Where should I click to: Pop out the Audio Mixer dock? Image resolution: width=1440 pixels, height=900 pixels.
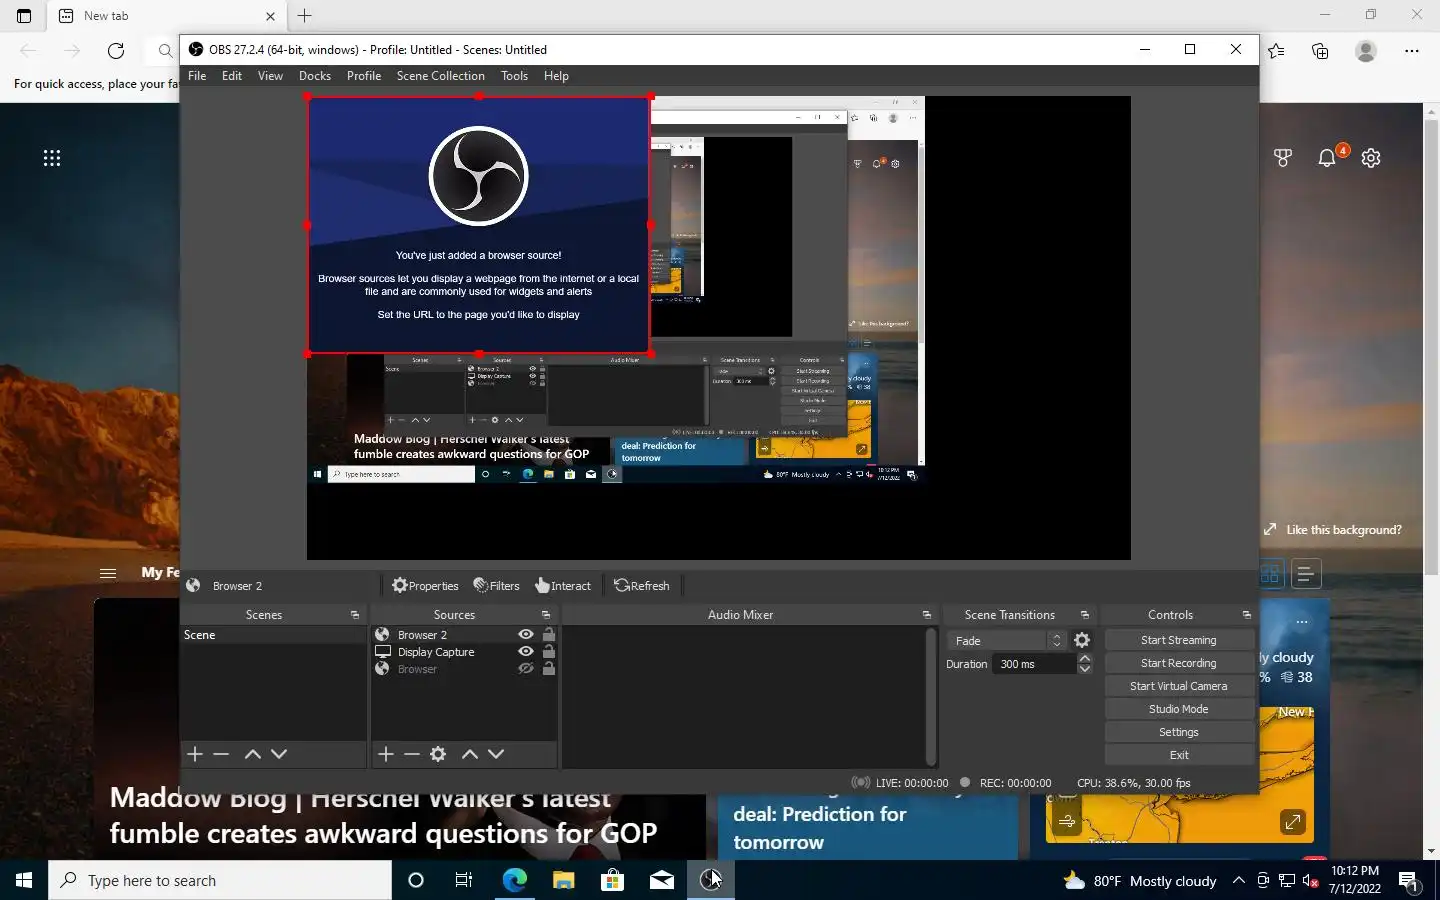click(x=927, y=615)
